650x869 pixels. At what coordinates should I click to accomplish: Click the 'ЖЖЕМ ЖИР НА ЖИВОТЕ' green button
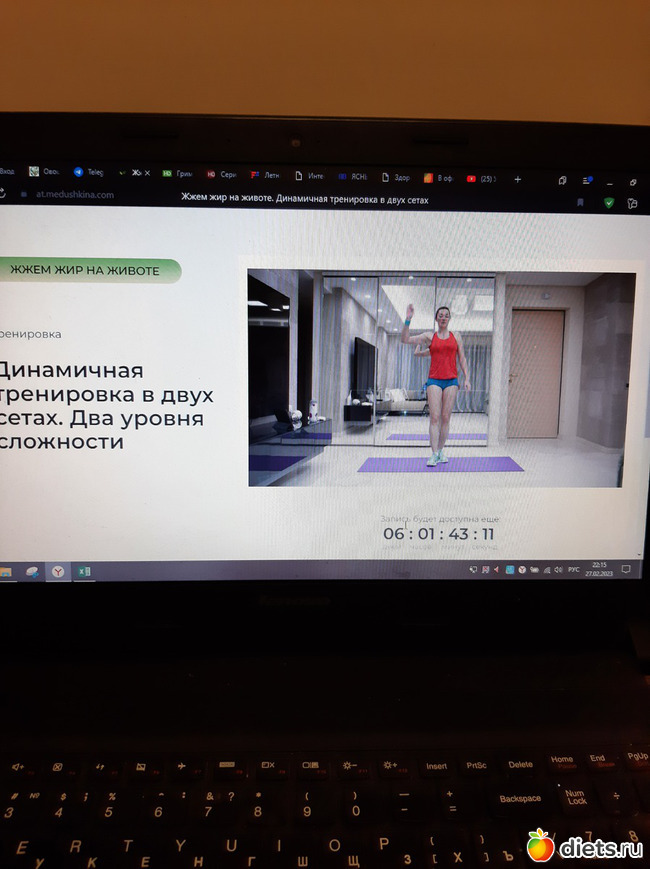[x=85, y=270]
